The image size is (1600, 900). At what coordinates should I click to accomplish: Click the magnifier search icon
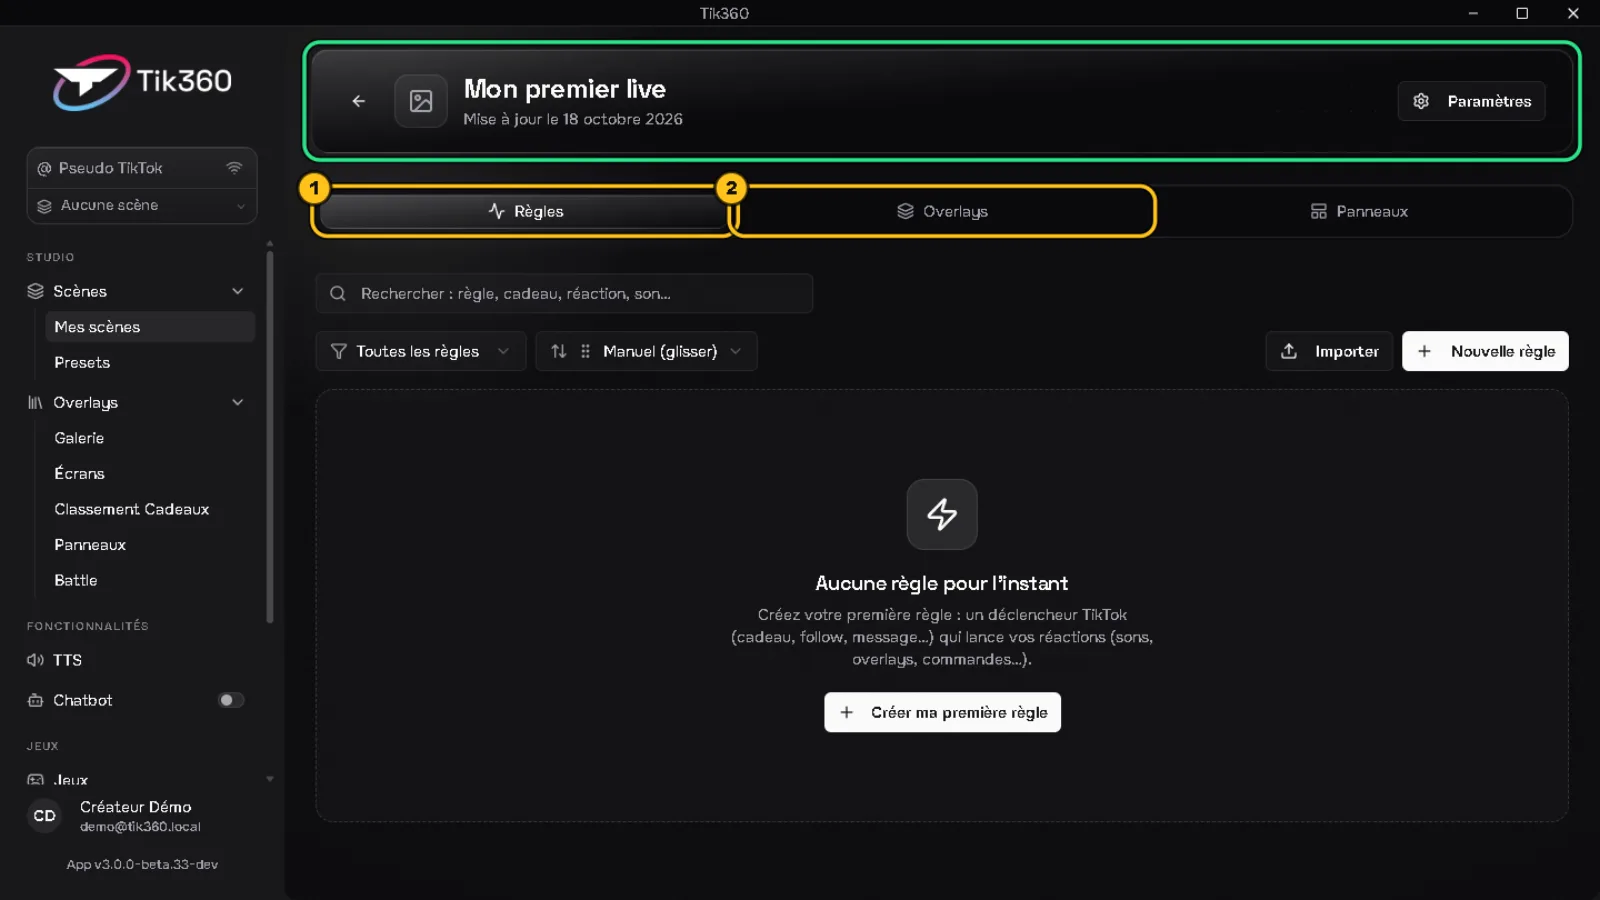click(x=338, y=293)
